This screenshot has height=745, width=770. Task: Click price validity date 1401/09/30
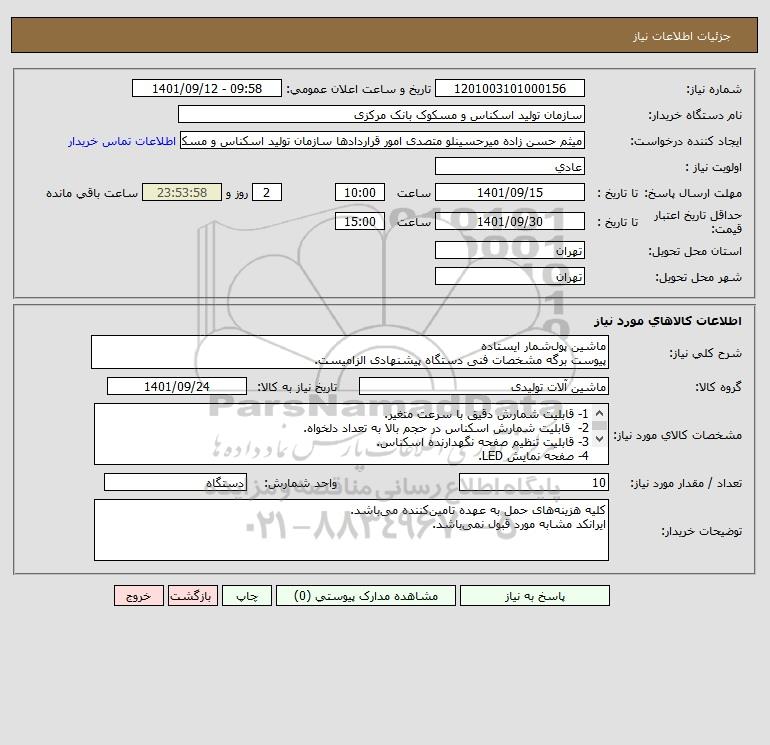[x=510, y=221]
